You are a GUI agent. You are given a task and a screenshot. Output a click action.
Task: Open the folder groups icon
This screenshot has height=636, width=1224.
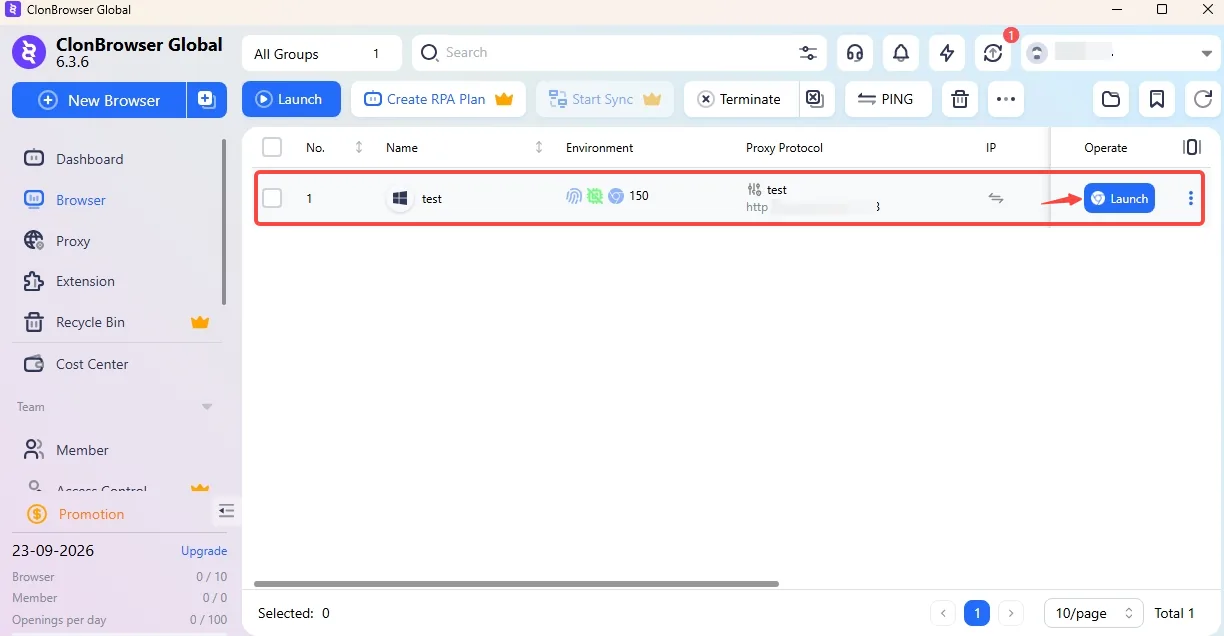[x=1111, y=99]
